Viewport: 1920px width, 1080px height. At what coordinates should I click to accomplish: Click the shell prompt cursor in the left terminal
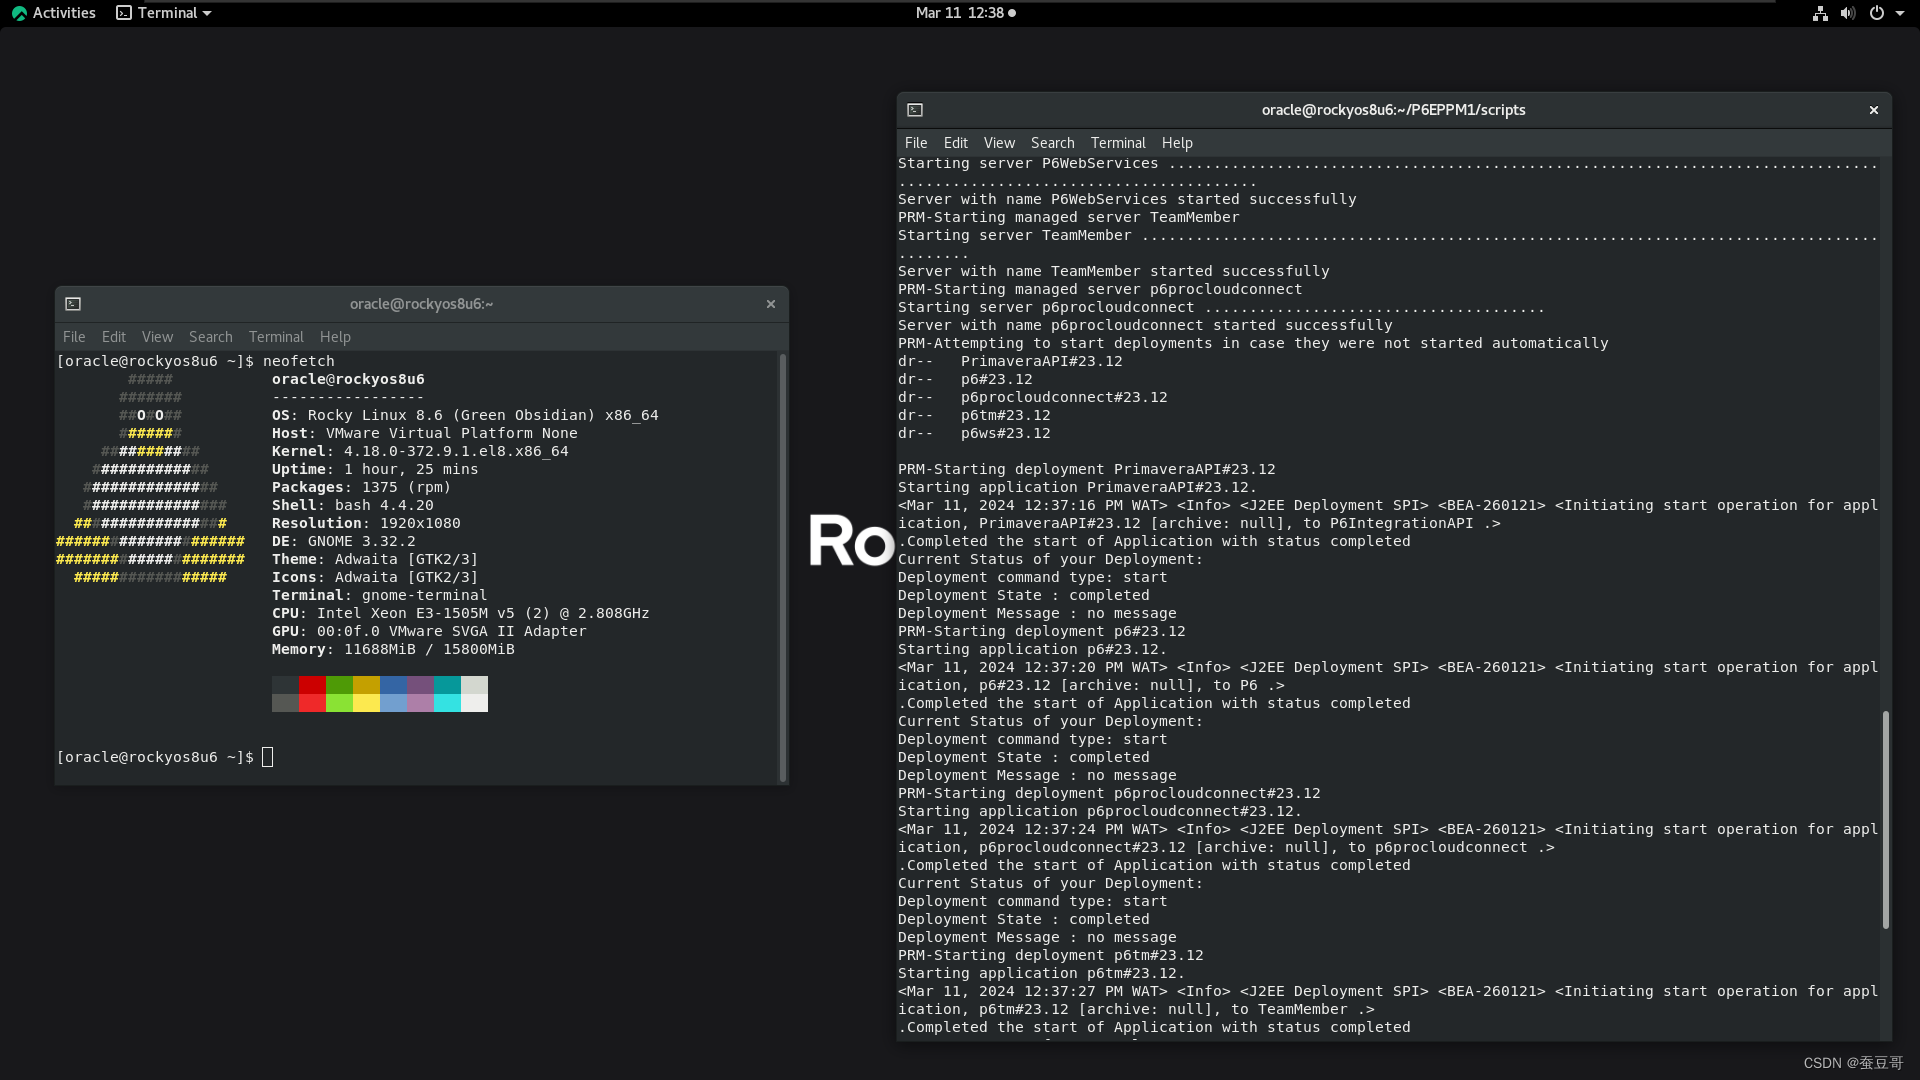(x=266, y=757)
